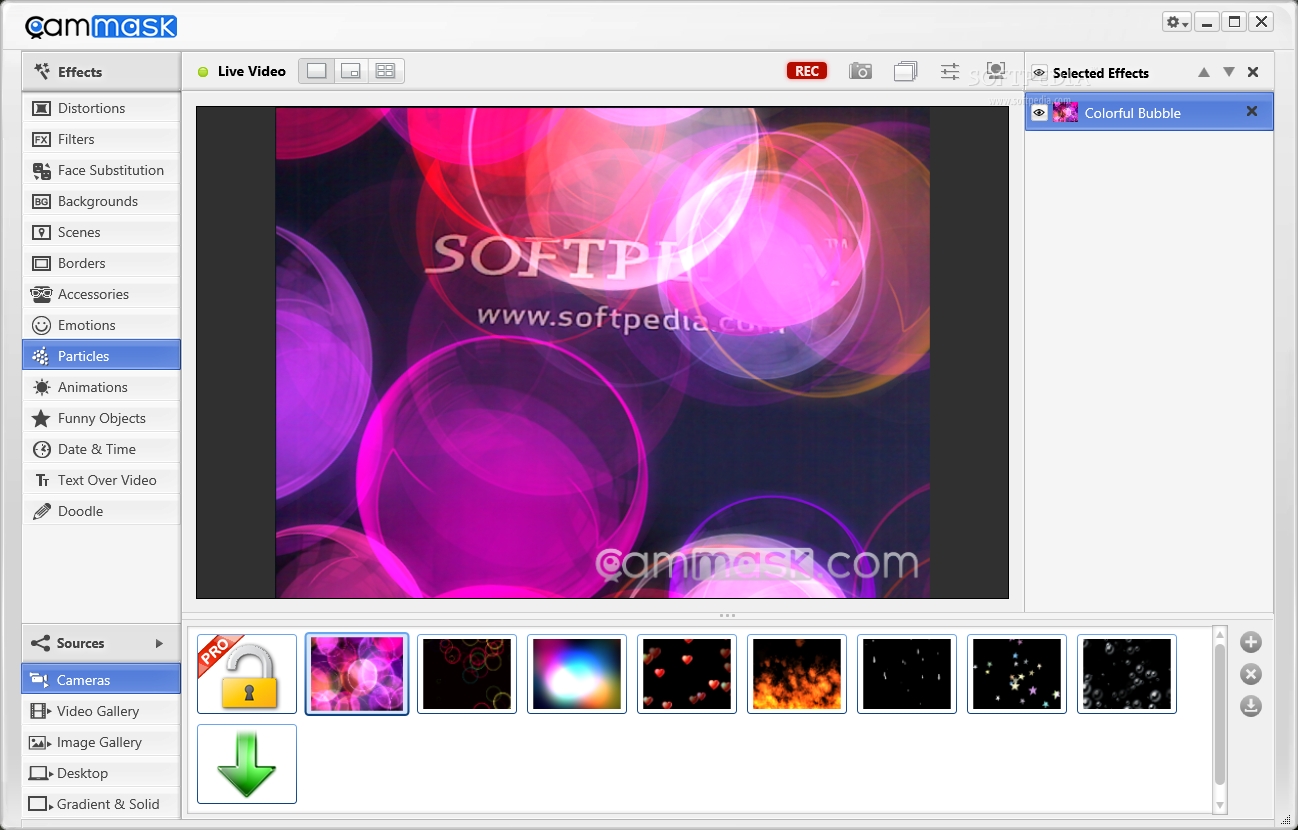Click the live video preview area

[602, 353]
